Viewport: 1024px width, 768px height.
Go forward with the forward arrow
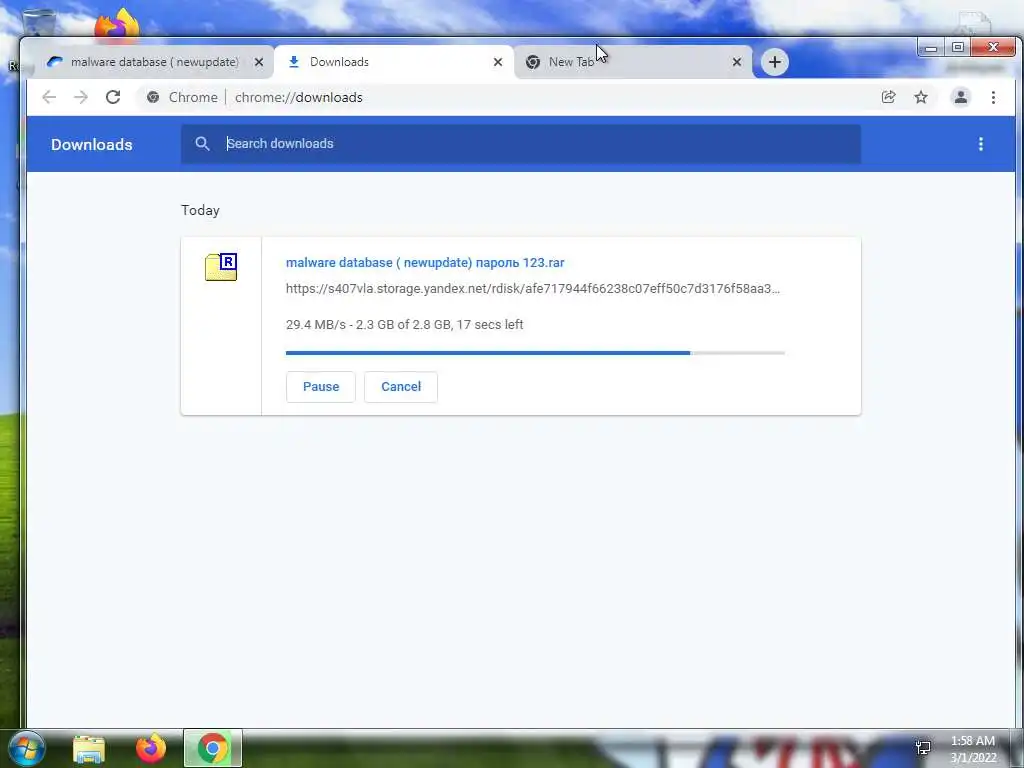point(80,97)
